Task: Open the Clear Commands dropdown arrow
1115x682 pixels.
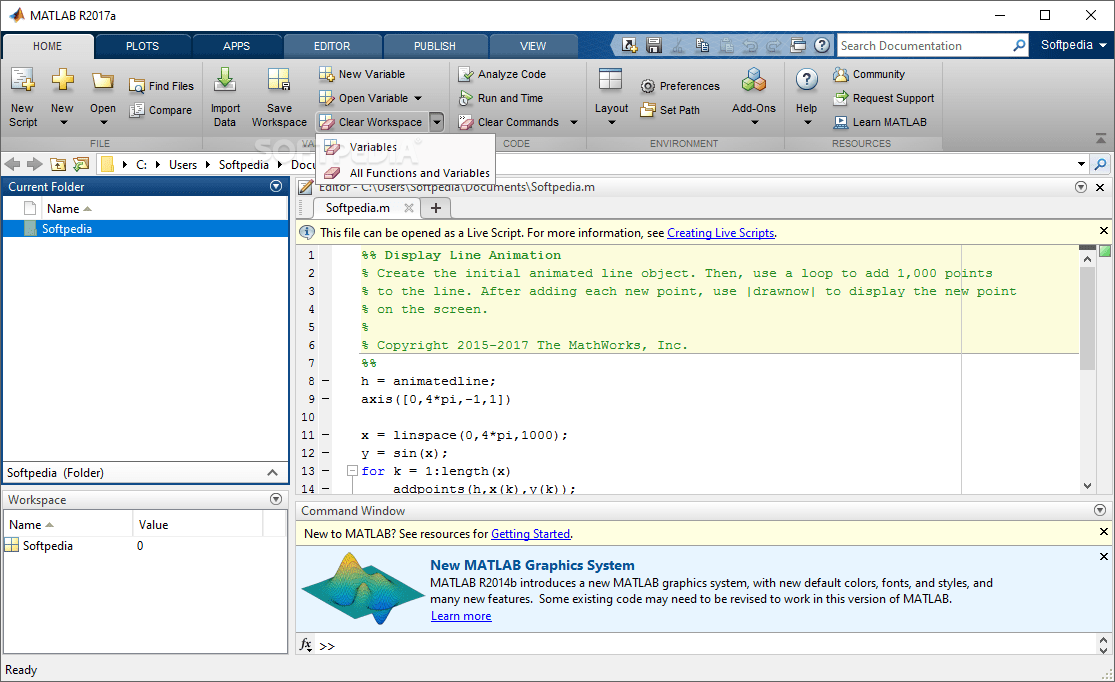Action: click(x=574, y=122)
